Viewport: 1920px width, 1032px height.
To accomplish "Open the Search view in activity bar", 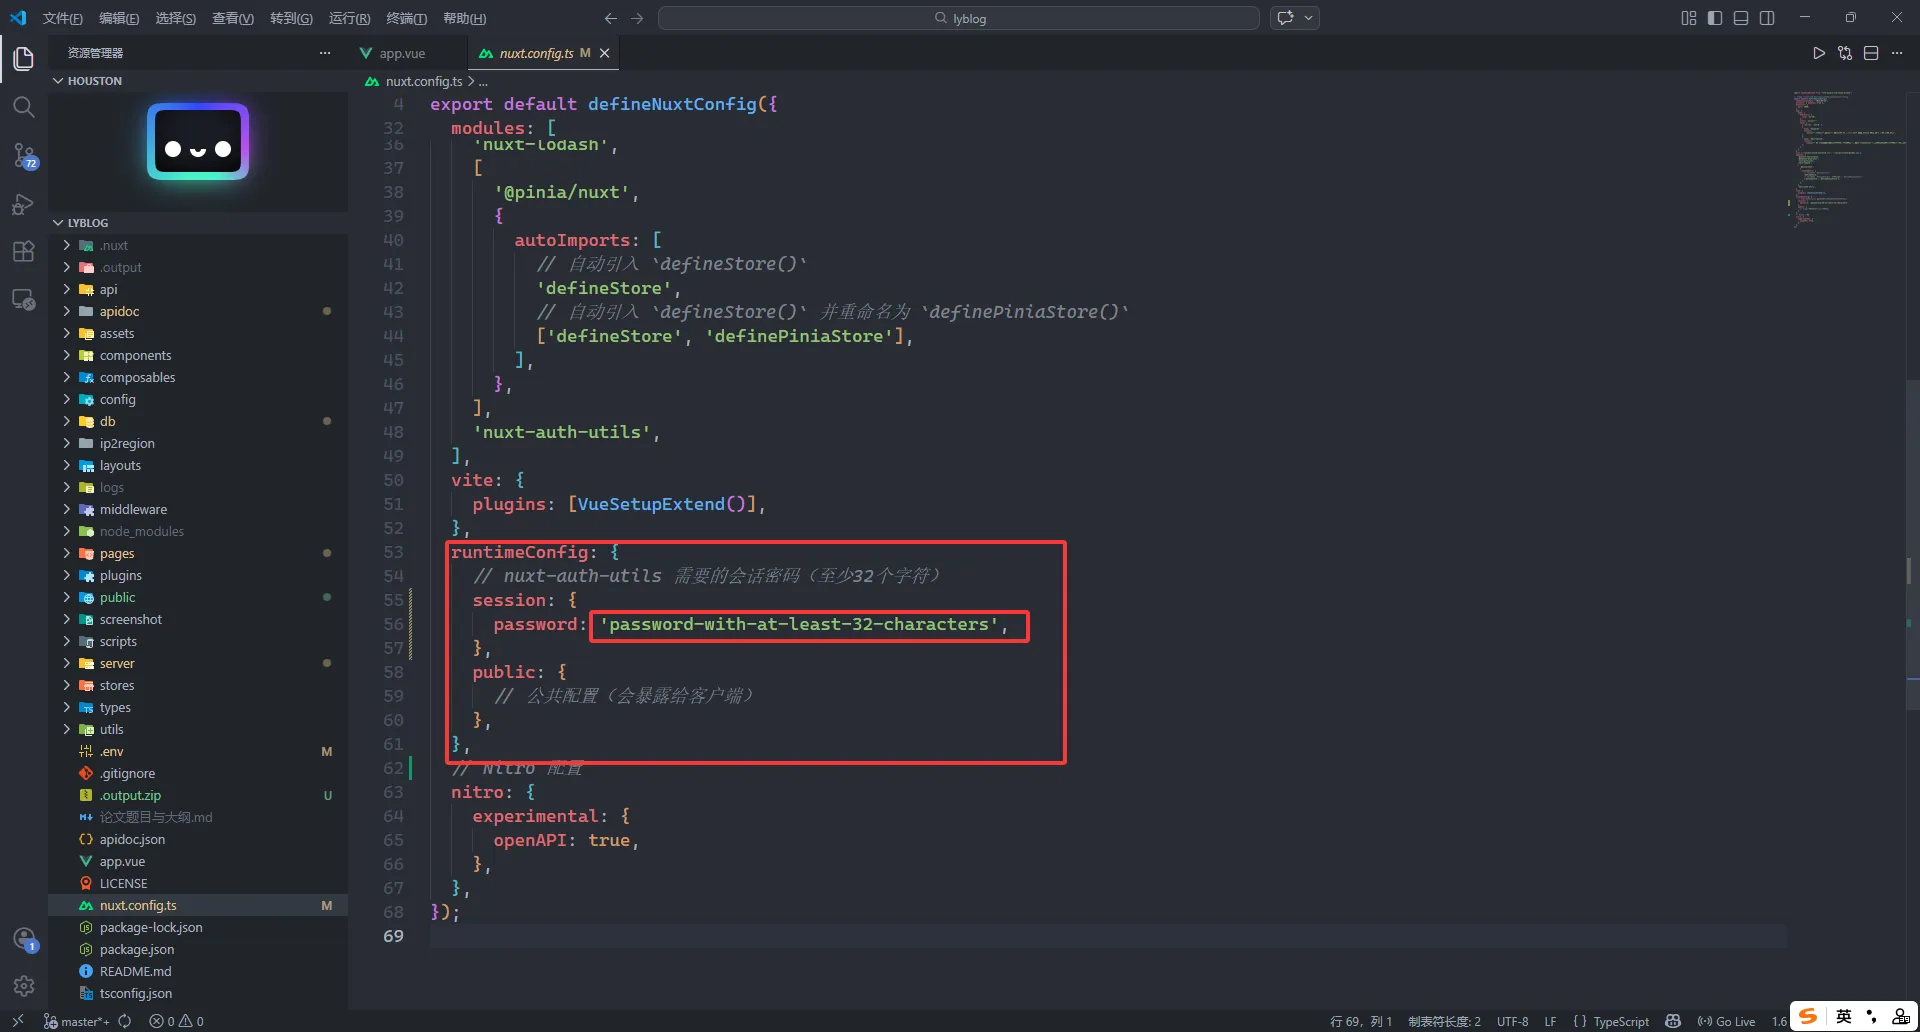I will tap(24, 107).
